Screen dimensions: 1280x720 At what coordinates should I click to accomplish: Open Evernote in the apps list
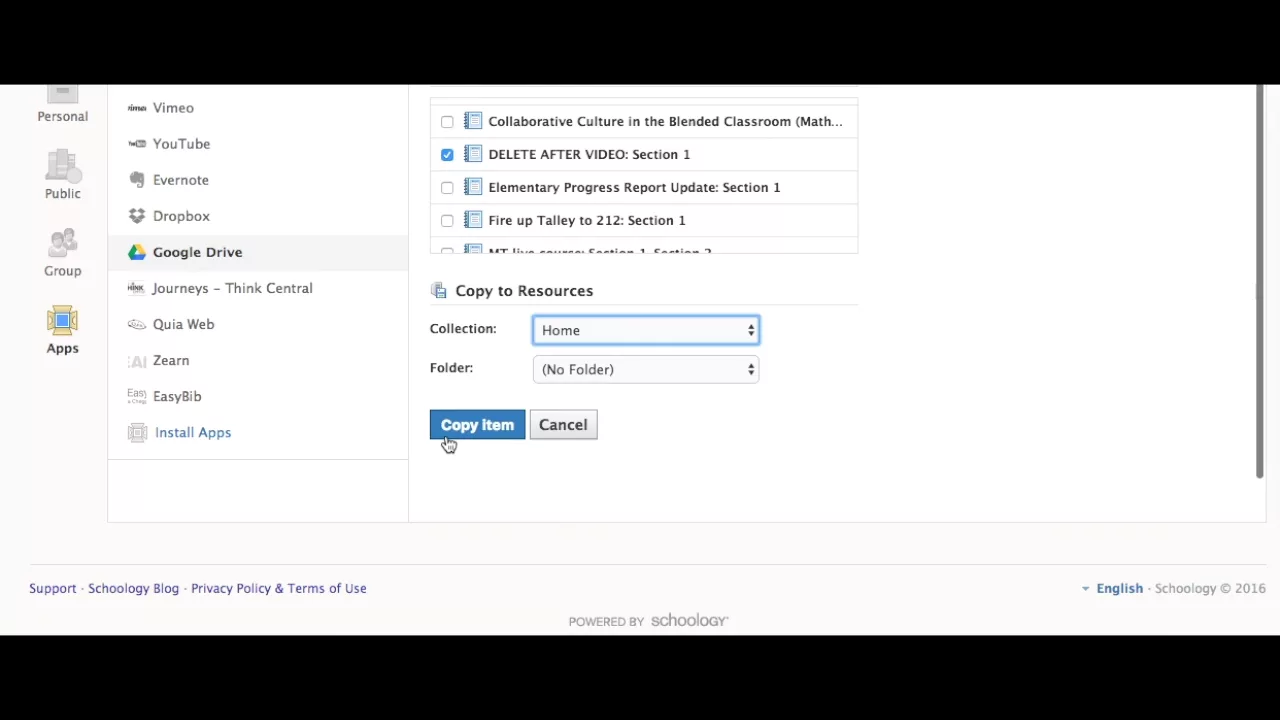click(181, 180)
